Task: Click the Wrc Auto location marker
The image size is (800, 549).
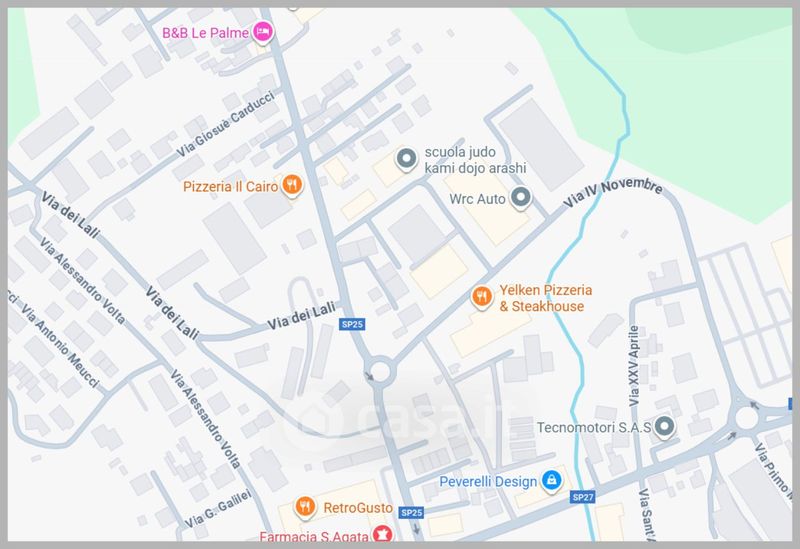Action: tap(520, 197)
